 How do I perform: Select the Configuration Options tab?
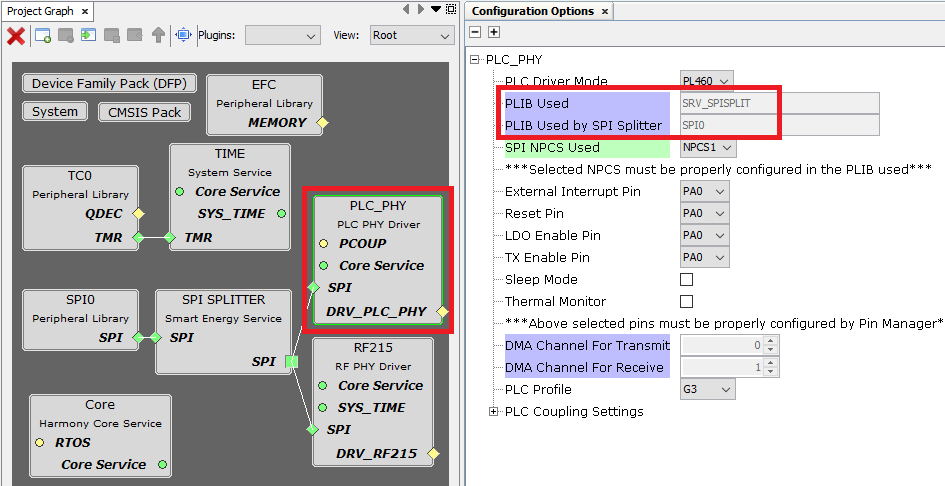[532, 11]
